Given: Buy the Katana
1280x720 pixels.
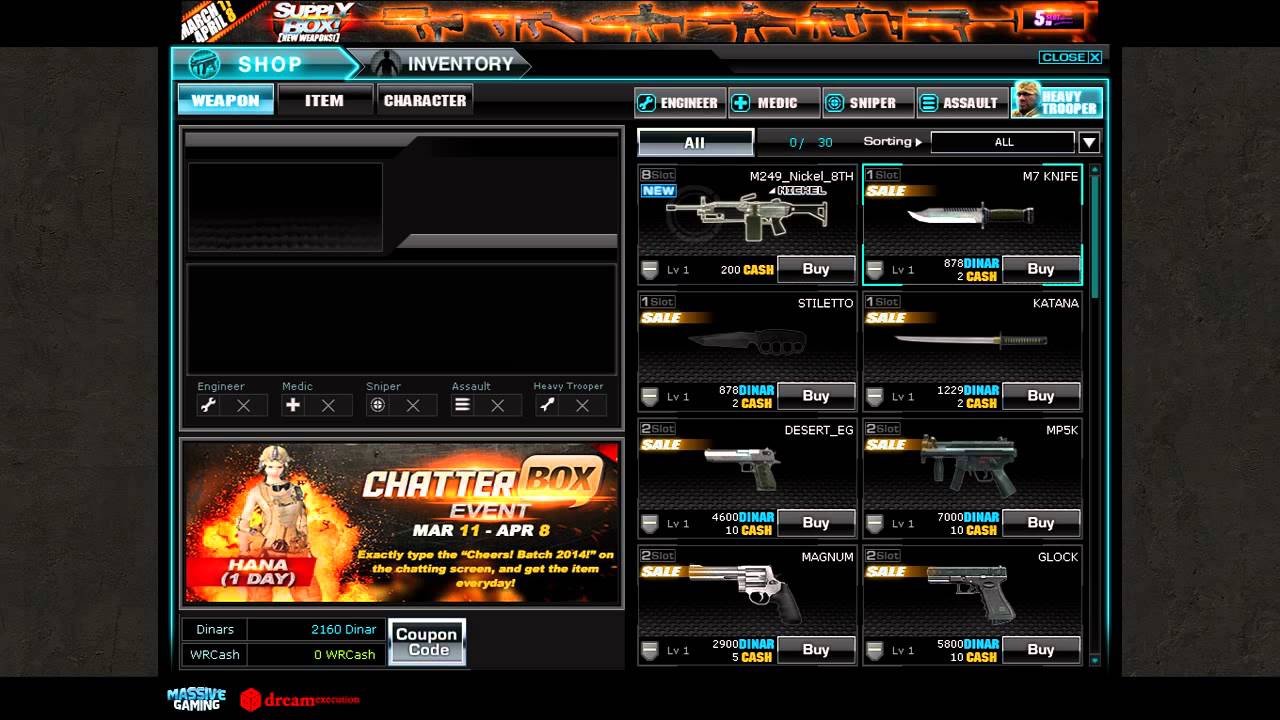Looking at the screenshot, I should (1041, 396).
